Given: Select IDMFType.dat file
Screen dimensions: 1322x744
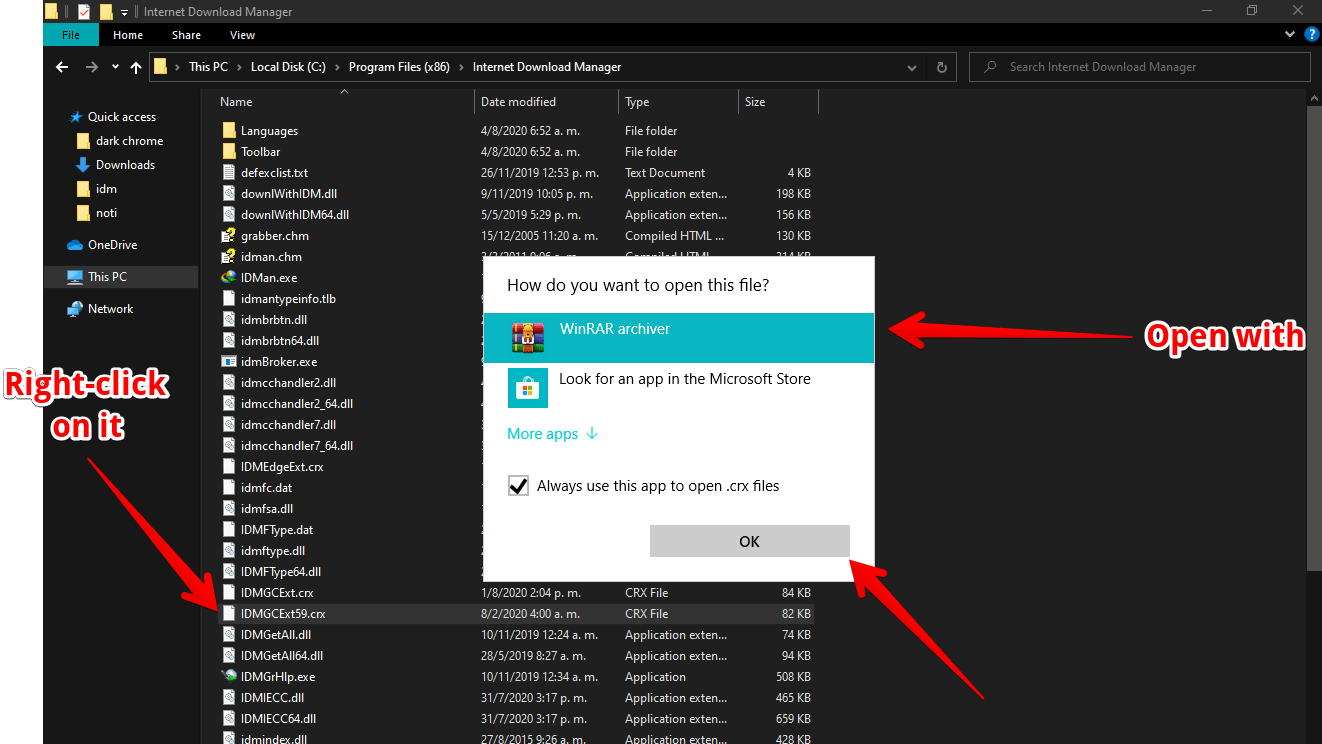Looking at the screenshot, I should (x=276, y=530).
